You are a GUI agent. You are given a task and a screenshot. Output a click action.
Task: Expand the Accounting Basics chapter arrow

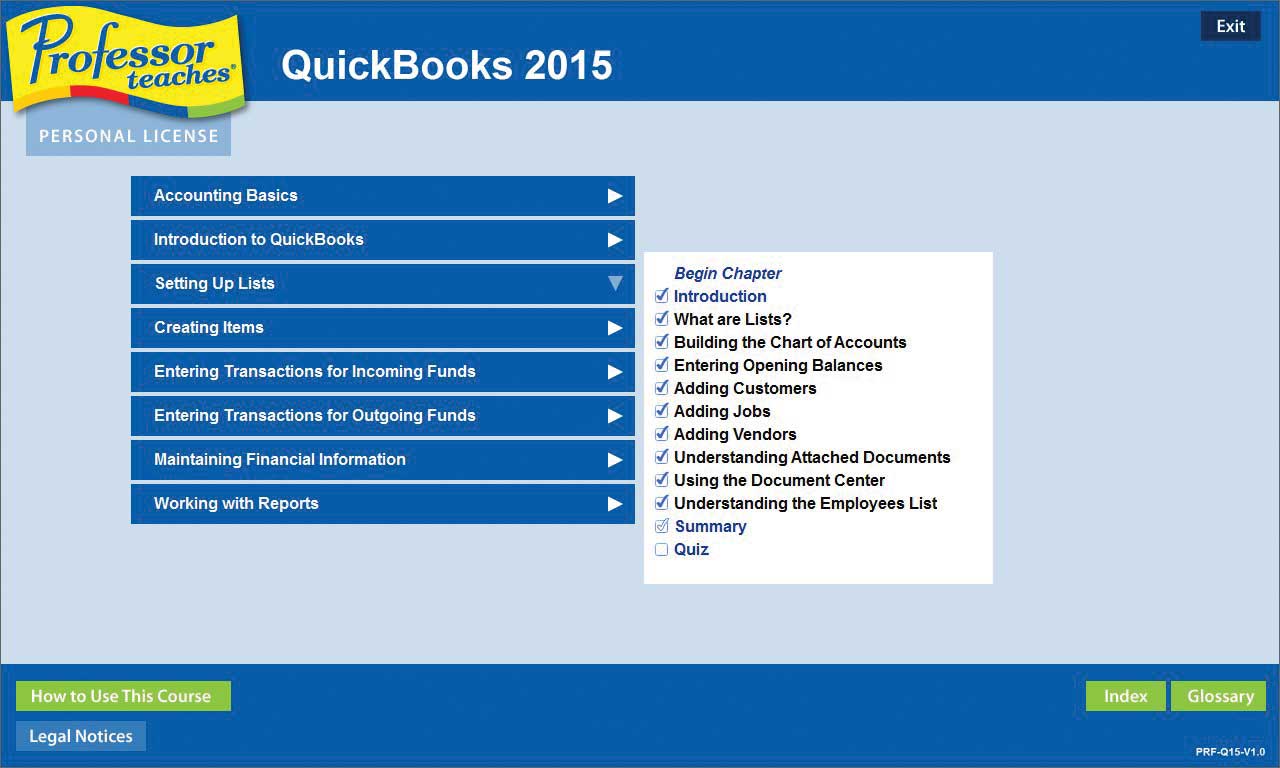(615, 196)
